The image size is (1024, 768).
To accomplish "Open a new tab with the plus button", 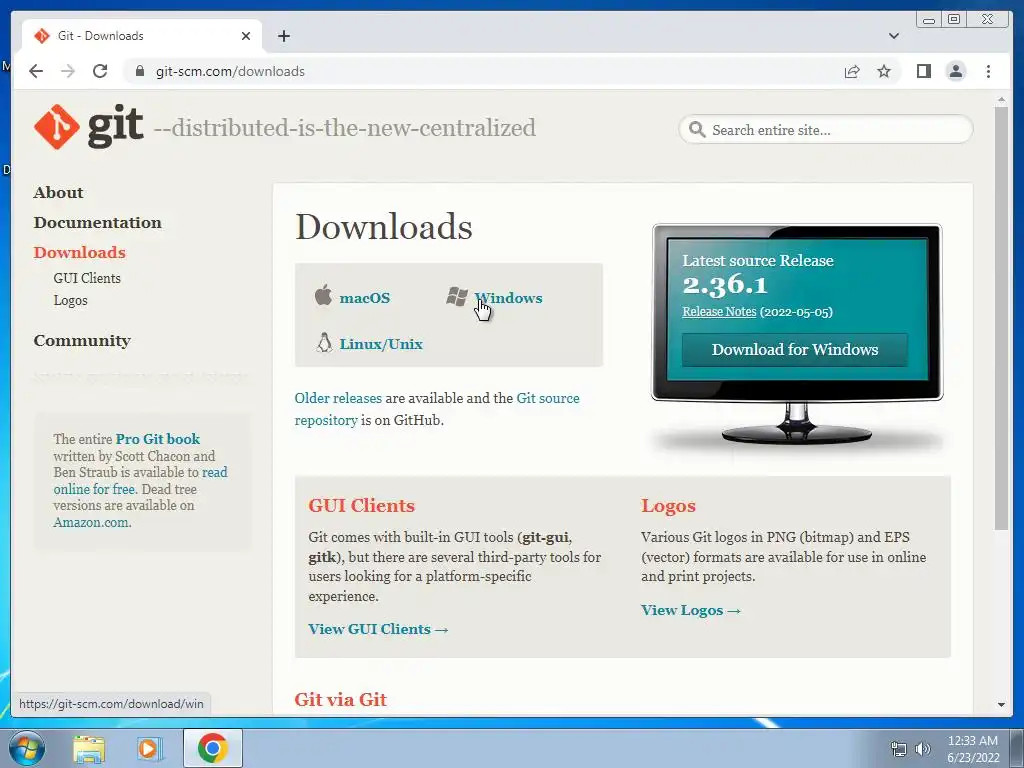I will pos(283,36).
